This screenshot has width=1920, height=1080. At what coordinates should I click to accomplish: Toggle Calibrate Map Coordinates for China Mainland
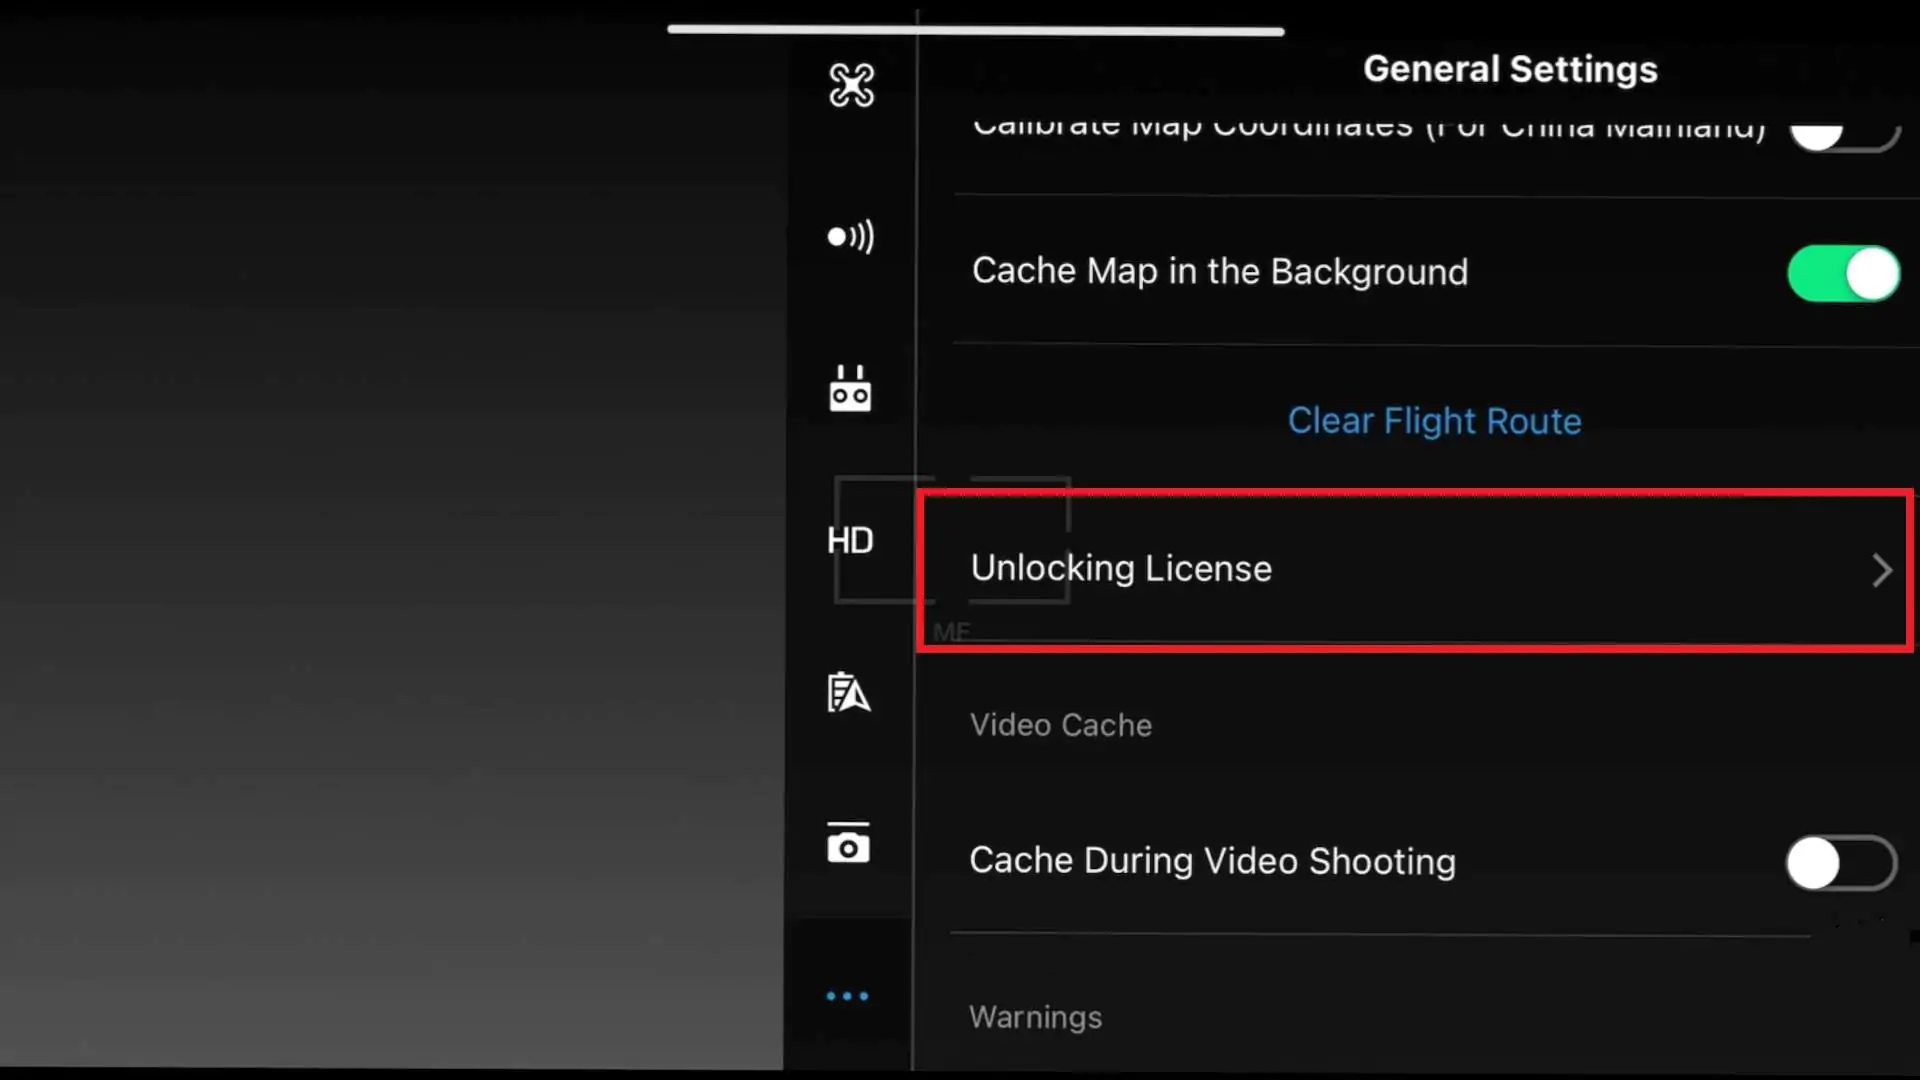click(x=1843, y=133)
